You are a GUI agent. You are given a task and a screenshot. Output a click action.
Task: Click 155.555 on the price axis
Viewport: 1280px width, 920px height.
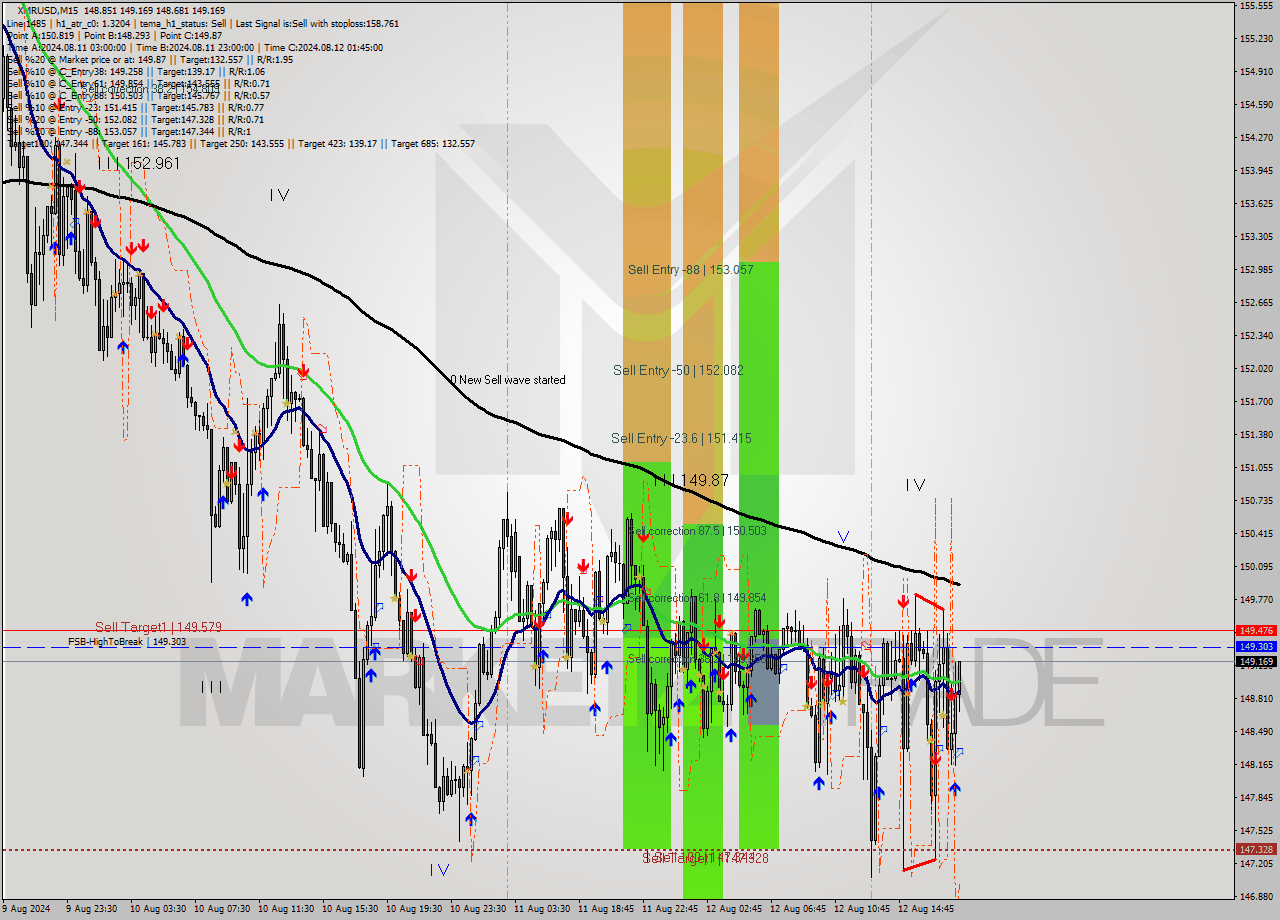click(1256, 6)
